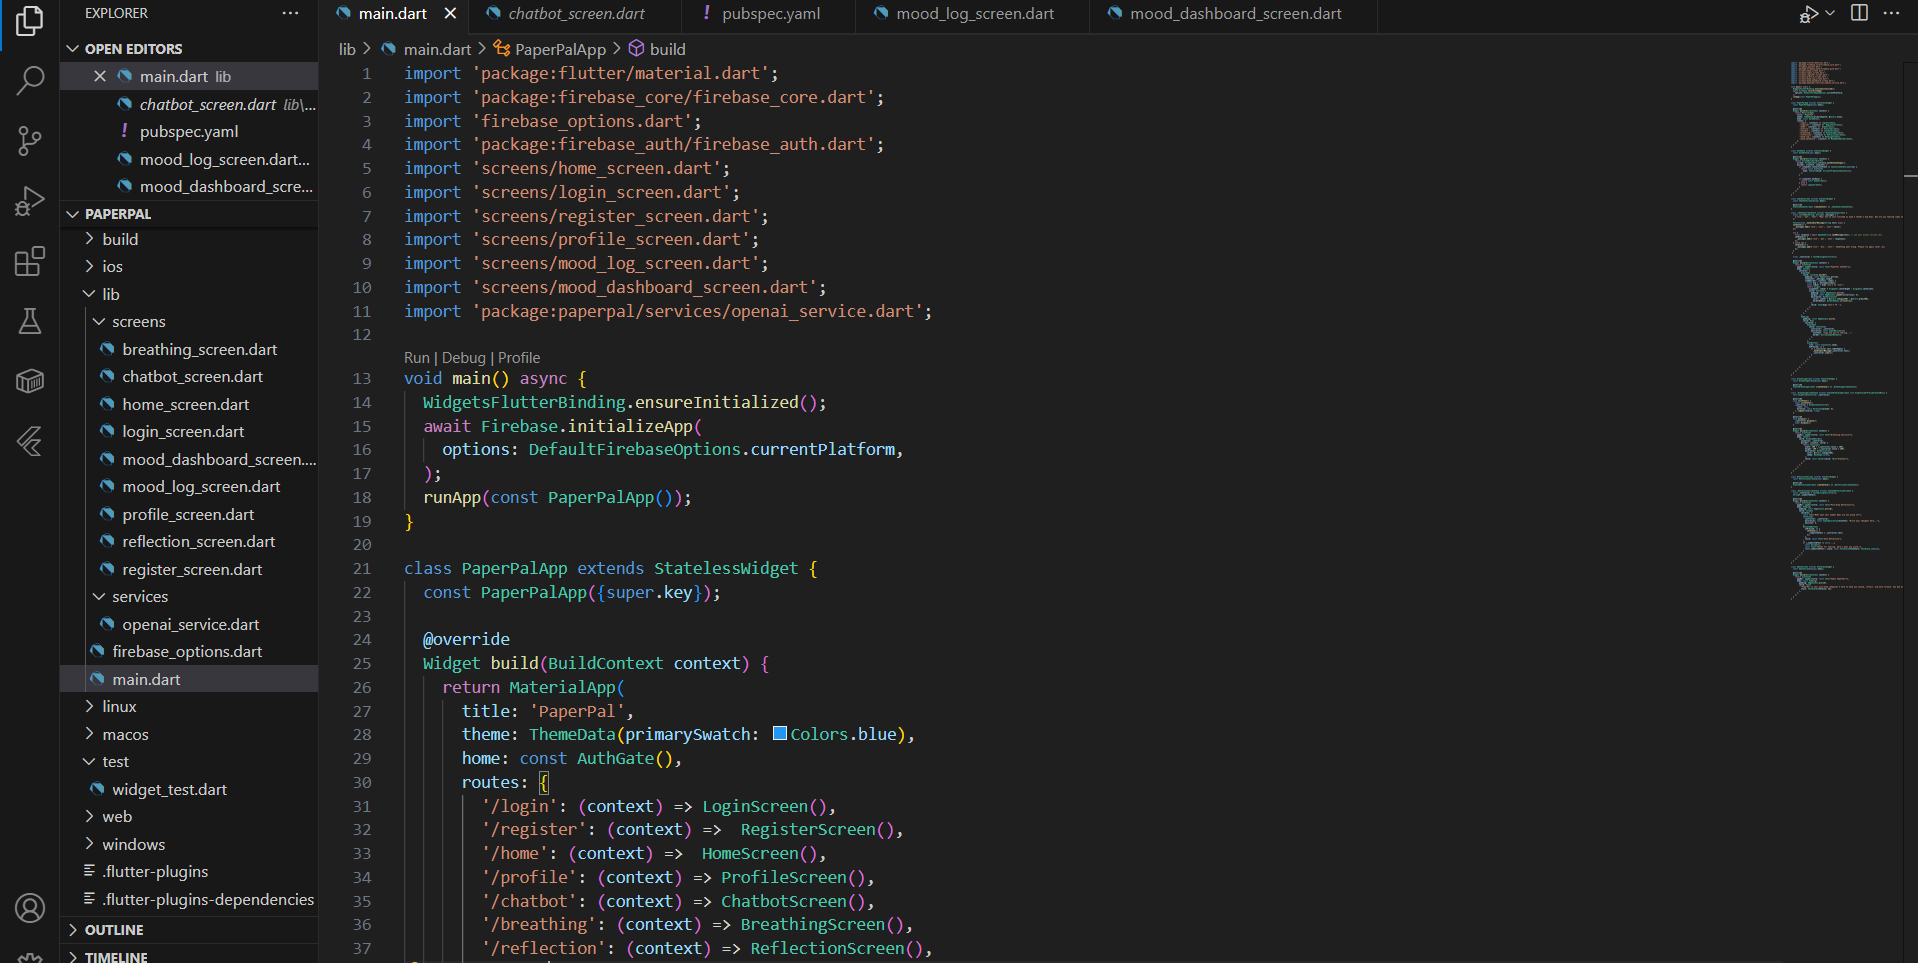Screen dimensions: 1918x963
Task: Close the main.dart editor tab
Action: [450, 14]
